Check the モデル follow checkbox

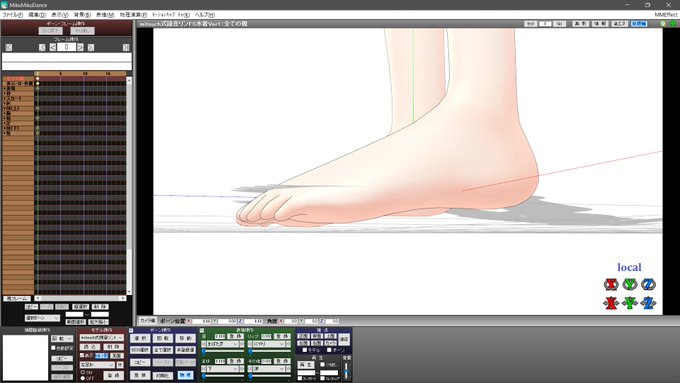pos(304,350)
